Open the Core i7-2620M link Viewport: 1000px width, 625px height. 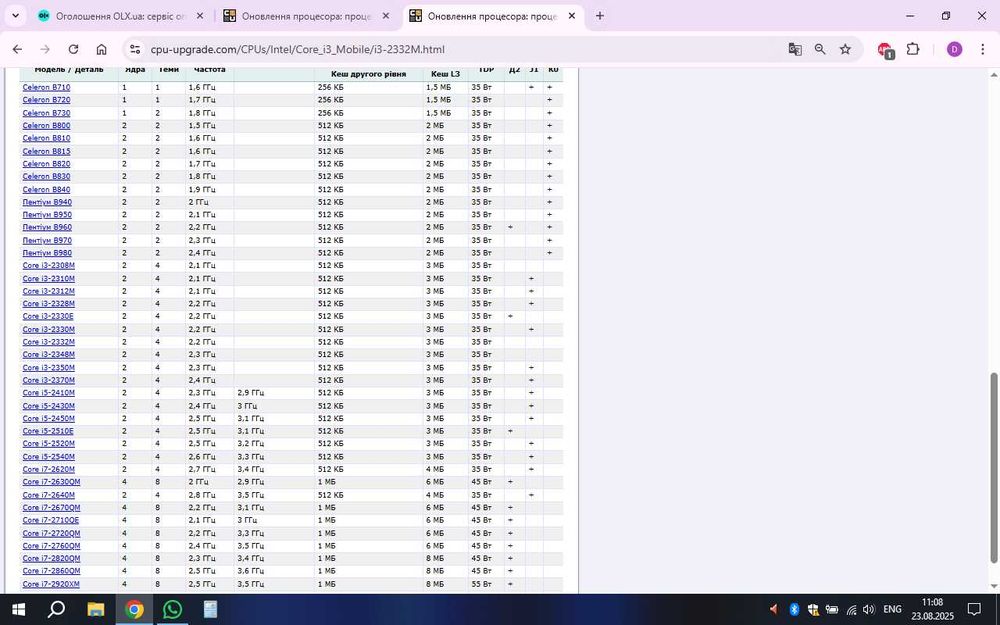pyautogui.click(x=48, y=469)
